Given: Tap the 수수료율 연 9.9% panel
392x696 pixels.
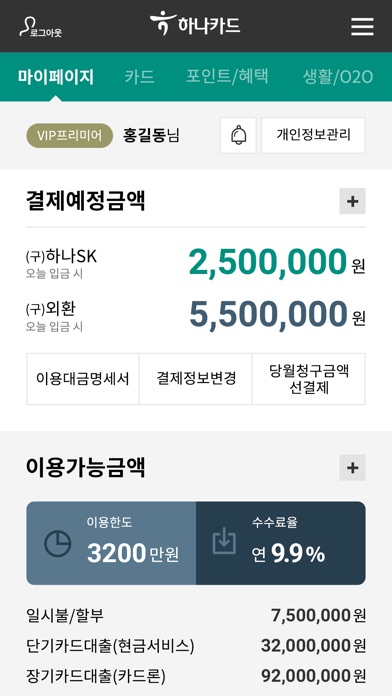Looking at the screenshot, I should 281,543.
